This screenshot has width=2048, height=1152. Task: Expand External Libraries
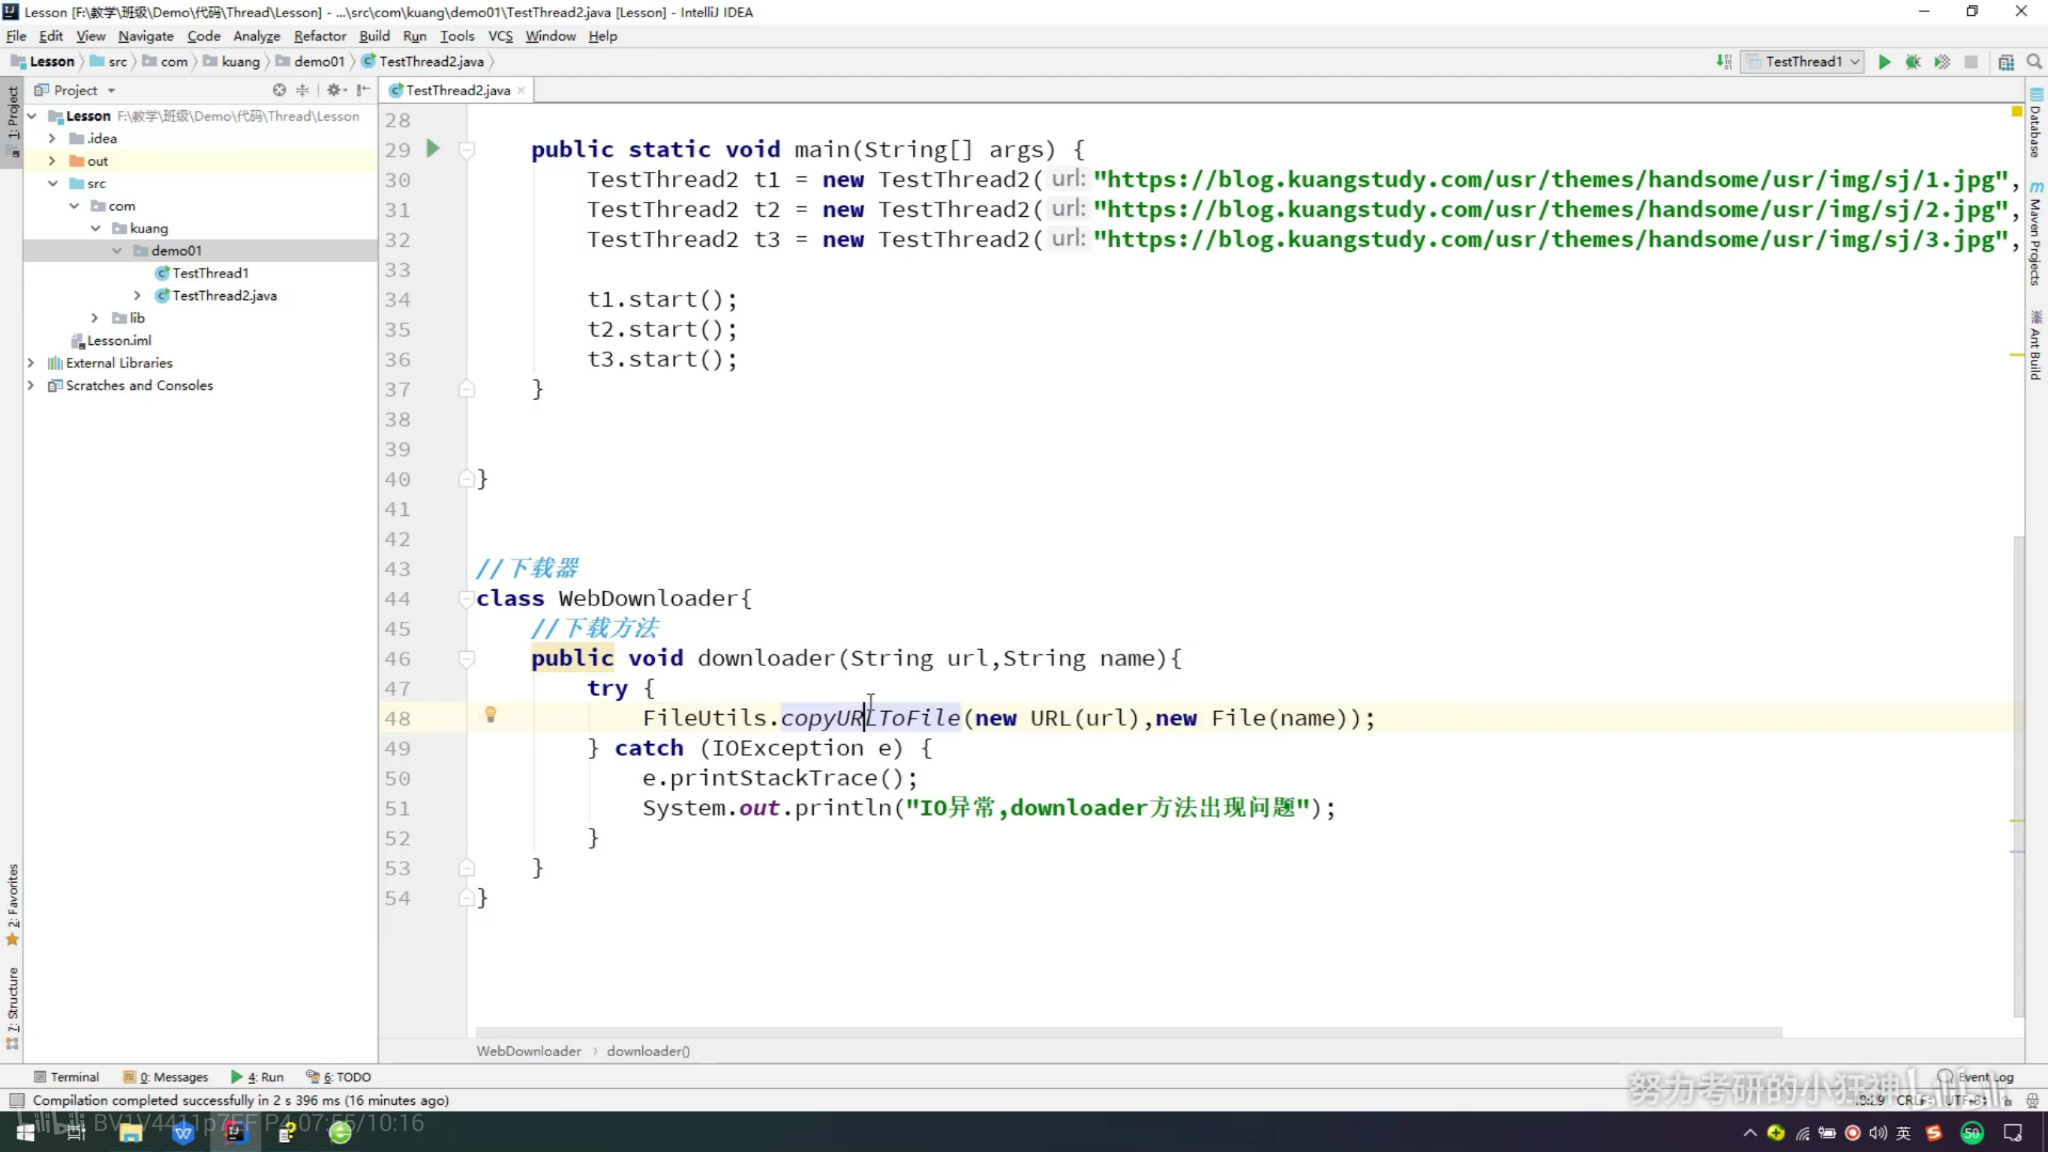[31, 363]
